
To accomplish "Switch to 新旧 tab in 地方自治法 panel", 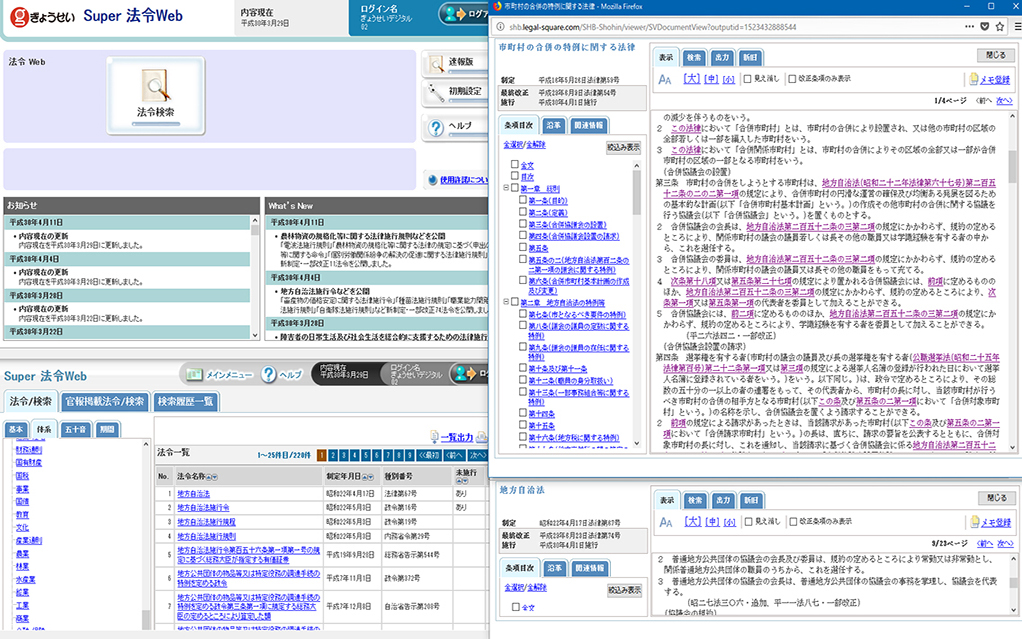I will tap(751, 500).
